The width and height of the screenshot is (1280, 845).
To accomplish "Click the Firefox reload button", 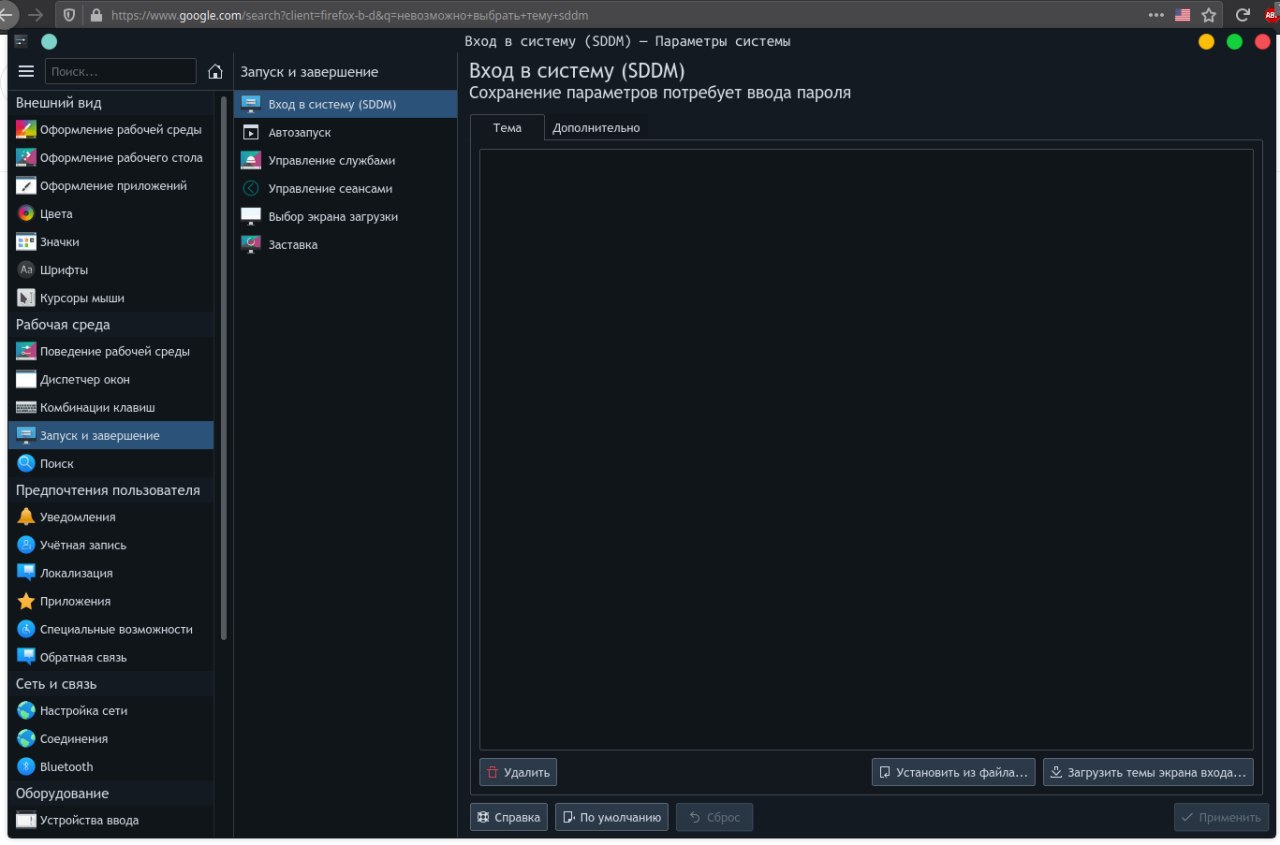I will 1242,15.
